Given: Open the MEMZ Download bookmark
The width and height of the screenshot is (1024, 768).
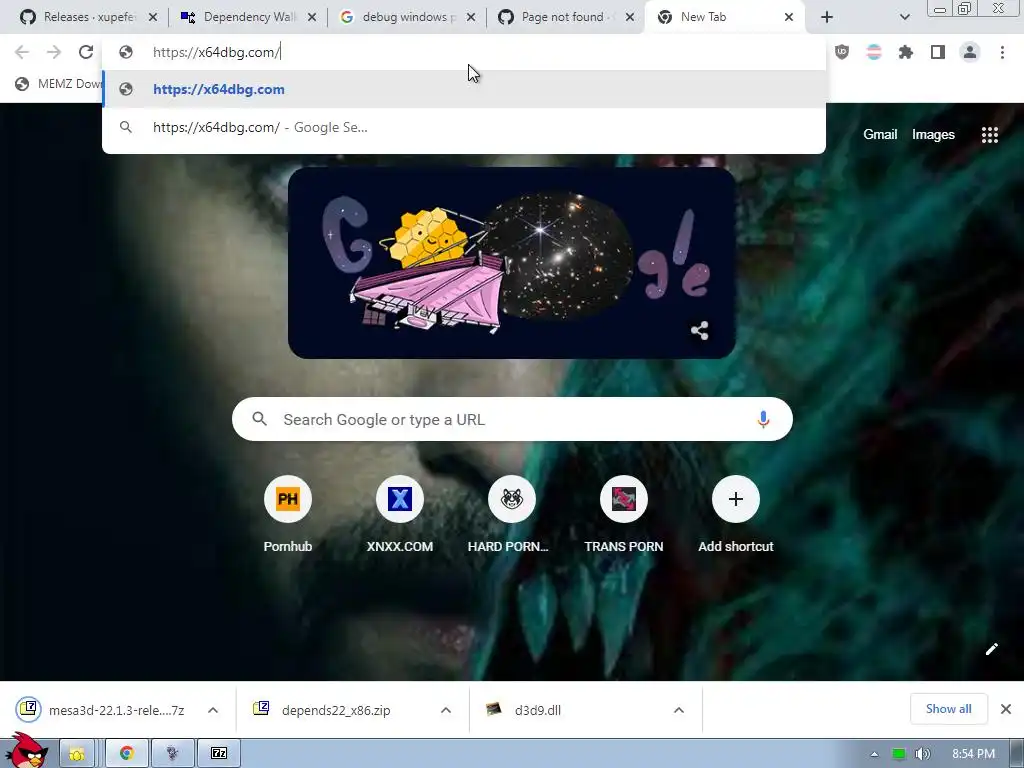Looking at the screenshot, I should (59, 84).
